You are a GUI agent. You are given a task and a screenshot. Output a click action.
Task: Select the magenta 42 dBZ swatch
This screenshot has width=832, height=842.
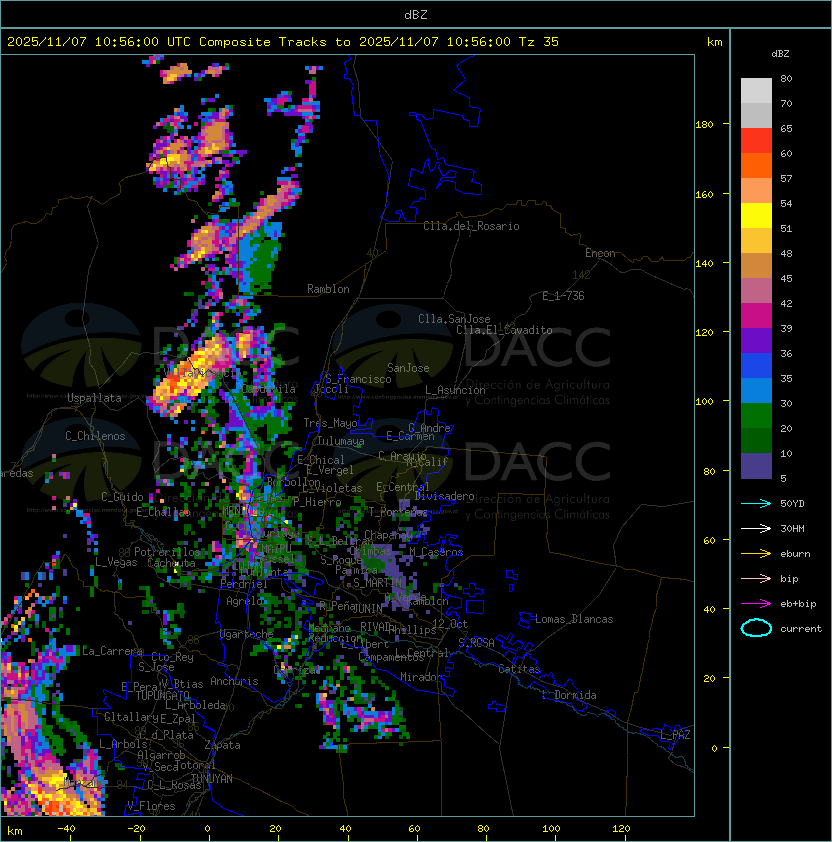click(x=756, y=316)
